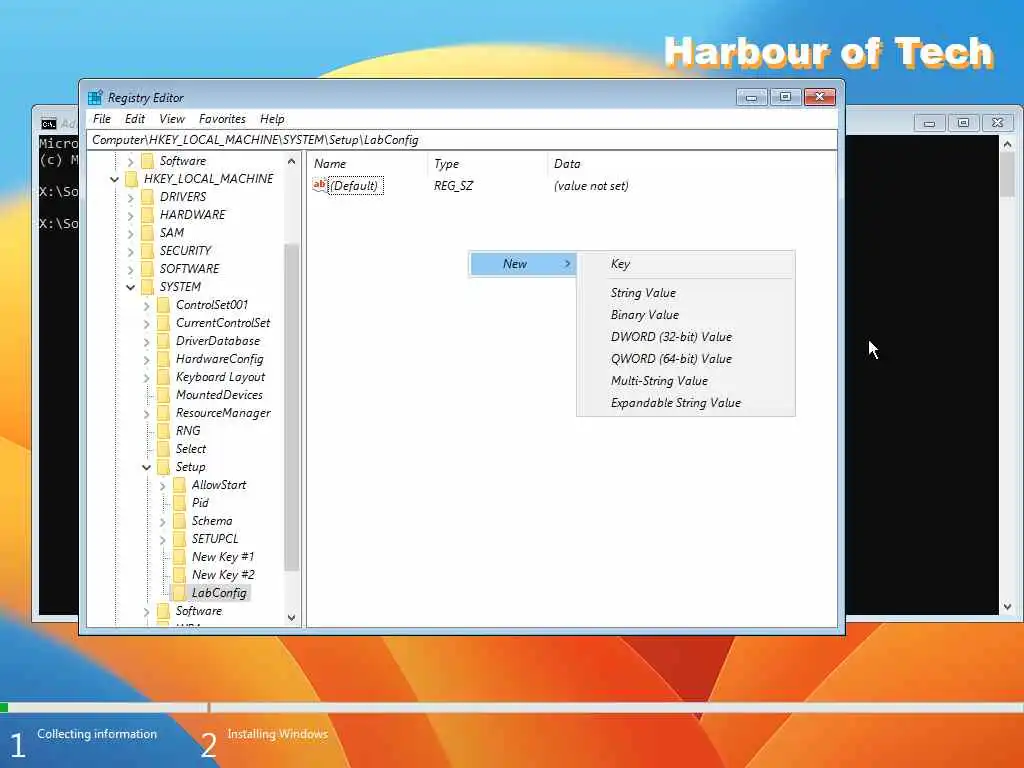Select the HardwareConfig tree key

point(219,359)
